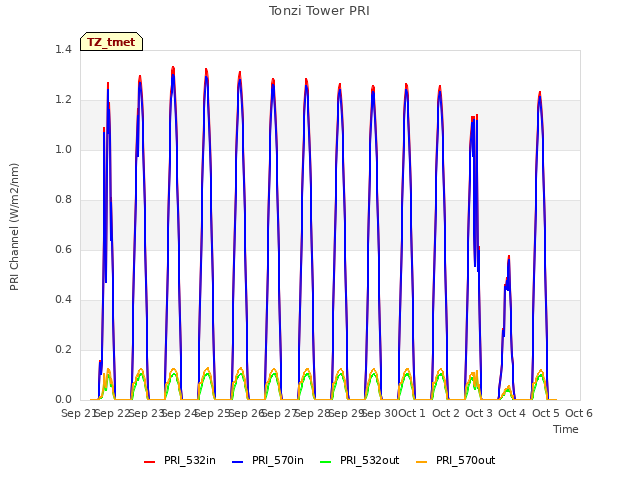Click the low Oct 4 peak near 0.58
Screen dimensions: 640x480
[509, 257]
